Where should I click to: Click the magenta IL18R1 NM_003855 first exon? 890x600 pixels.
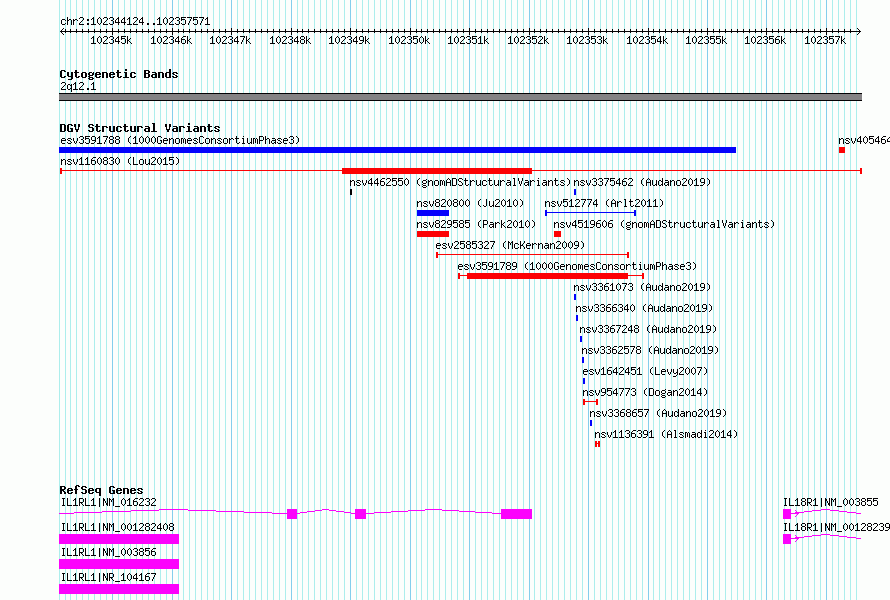[x=787, y=514]
